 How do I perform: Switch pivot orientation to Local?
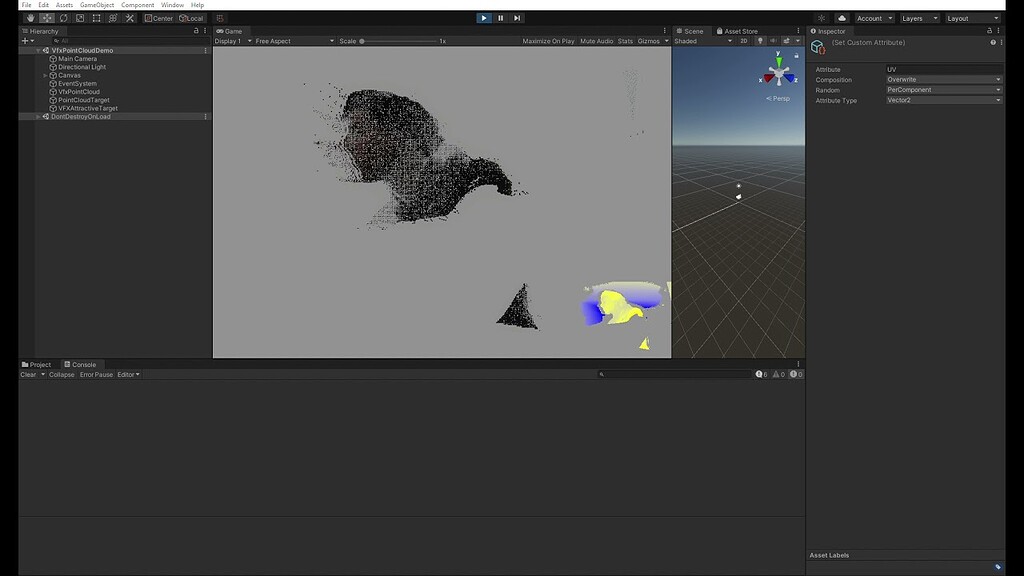pyautogui.click(x=193, y=18)
